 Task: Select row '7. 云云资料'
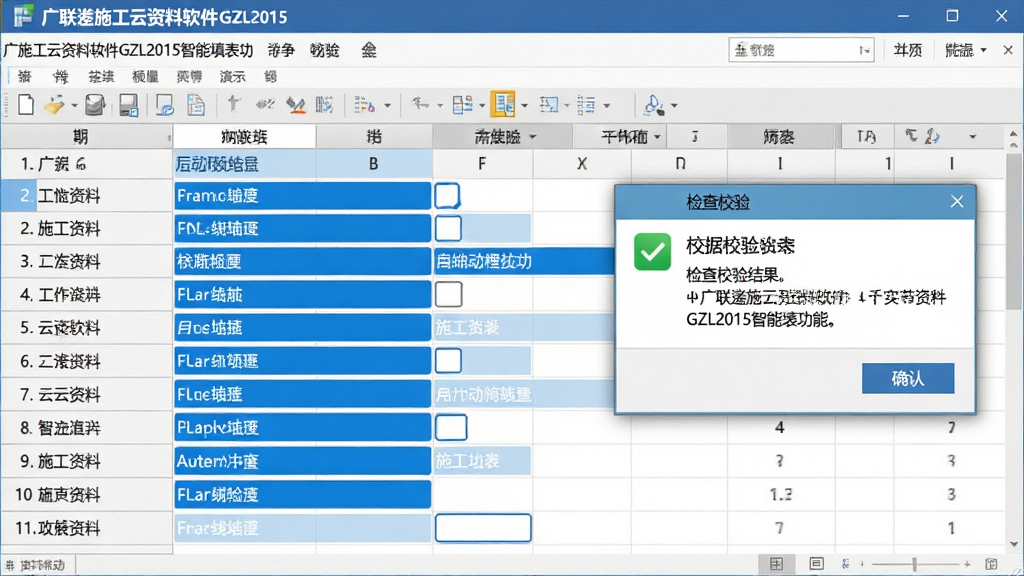tap(87, 394)
